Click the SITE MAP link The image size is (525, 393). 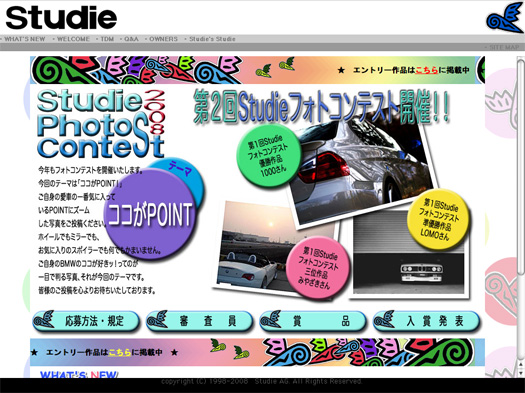pyautogui.click(x=504, y=47)
